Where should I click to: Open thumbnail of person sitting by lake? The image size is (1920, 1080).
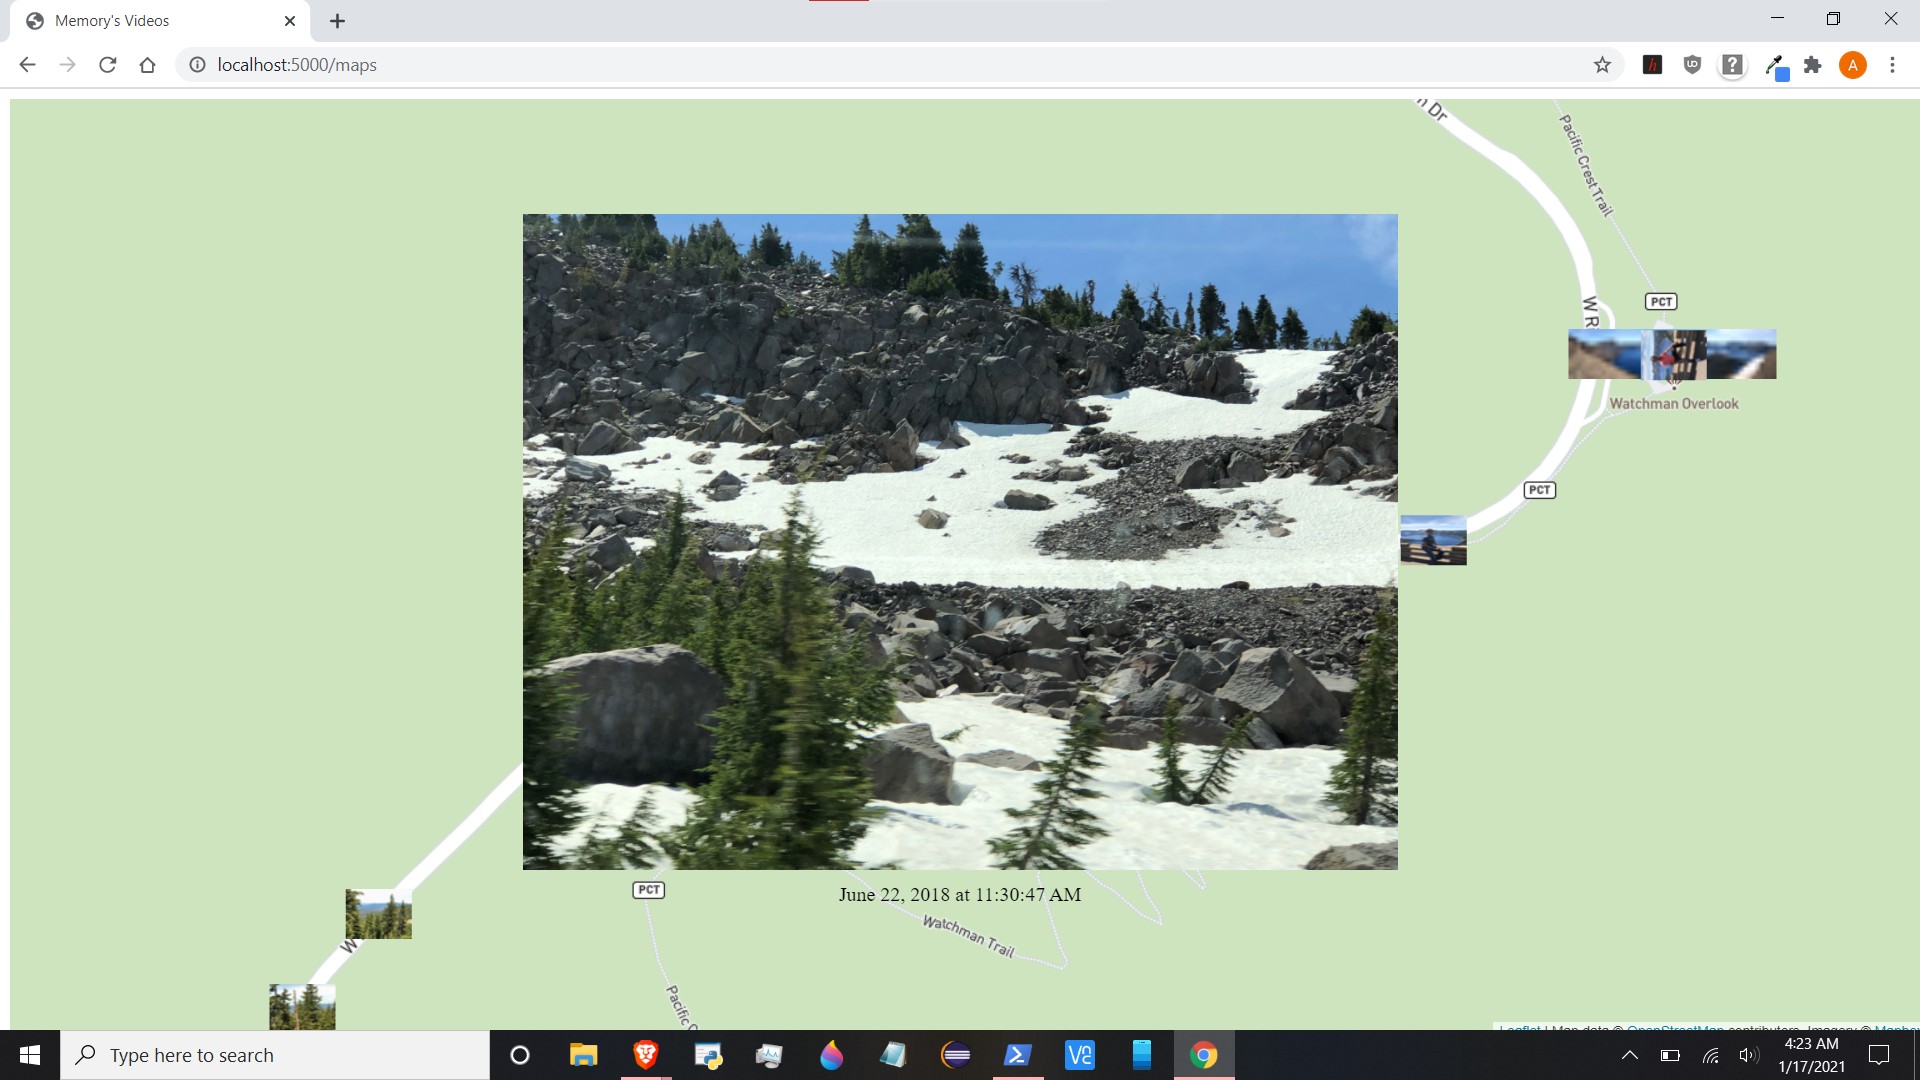click(x=1433, y=540)
